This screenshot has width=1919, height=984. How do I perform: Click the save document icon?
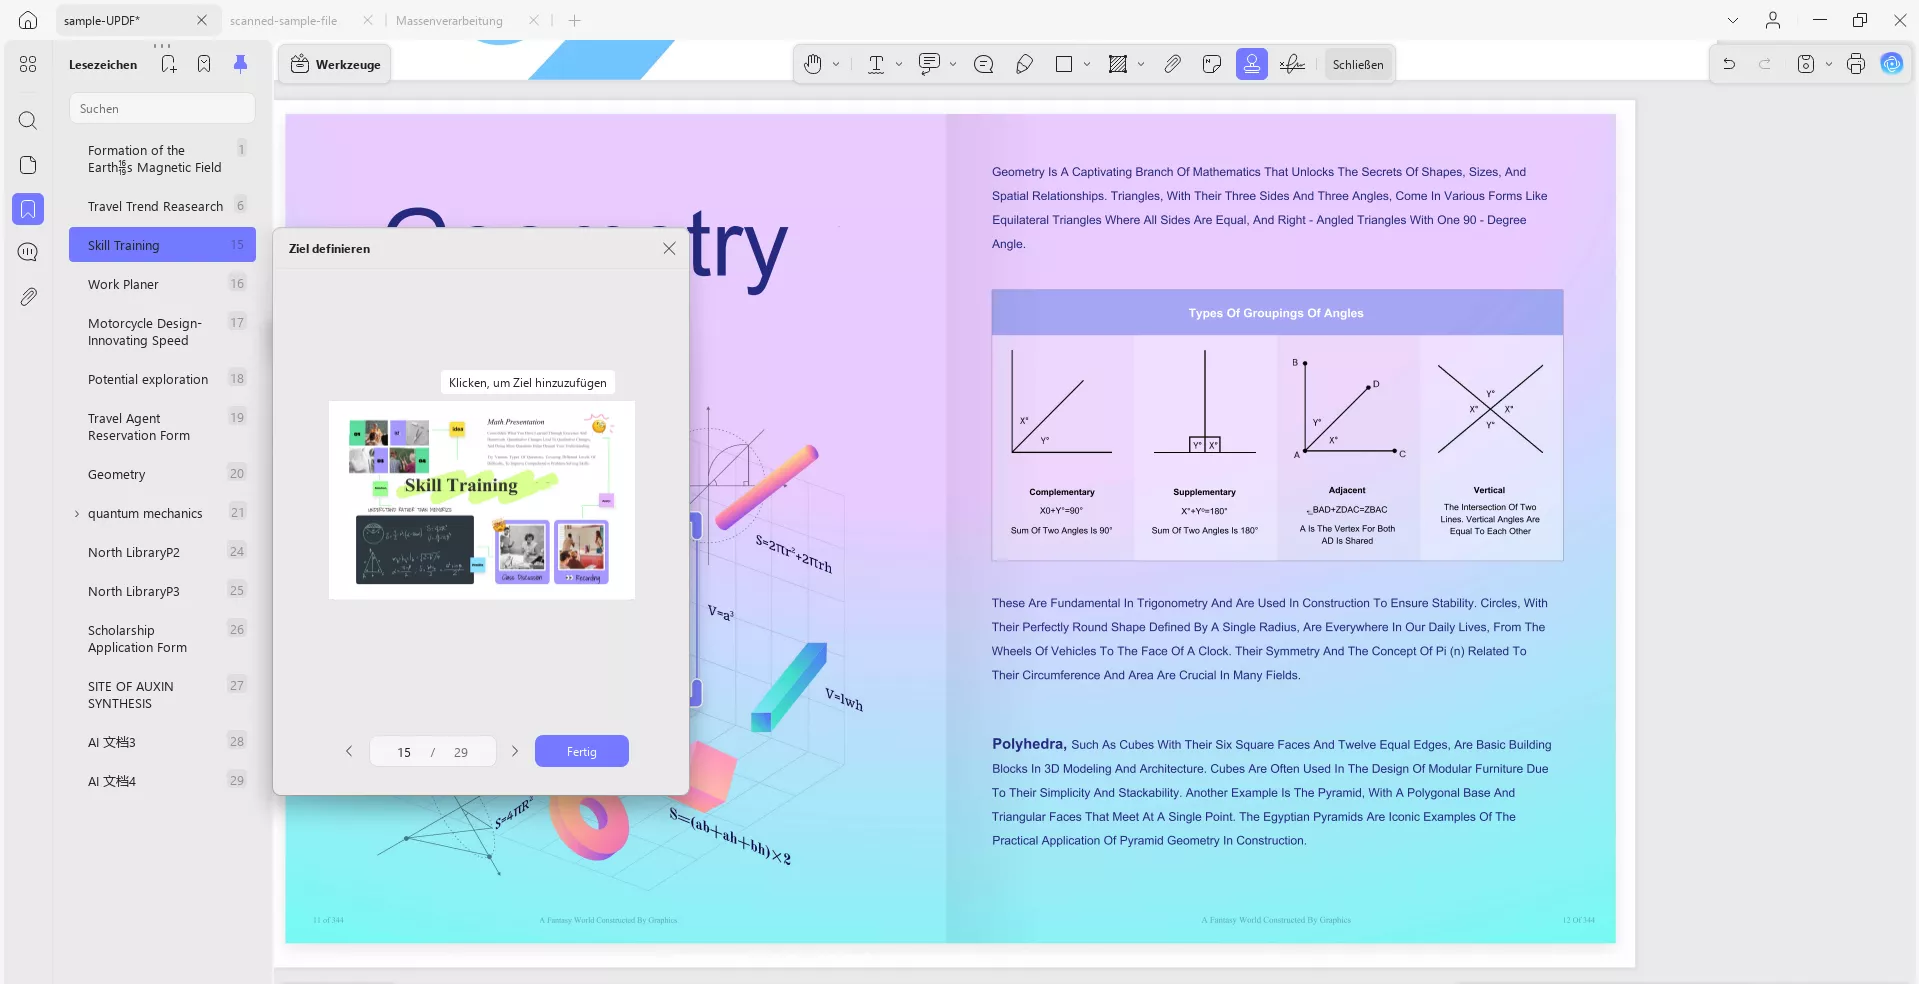coord(1806,64)
